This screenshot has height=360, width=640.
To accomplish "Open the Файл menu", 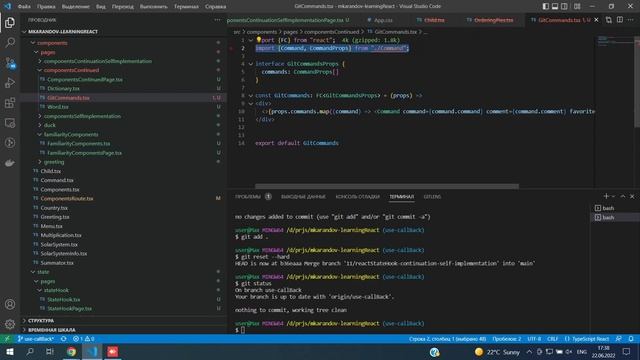I will pyautogui.click(x=24, y=7).
